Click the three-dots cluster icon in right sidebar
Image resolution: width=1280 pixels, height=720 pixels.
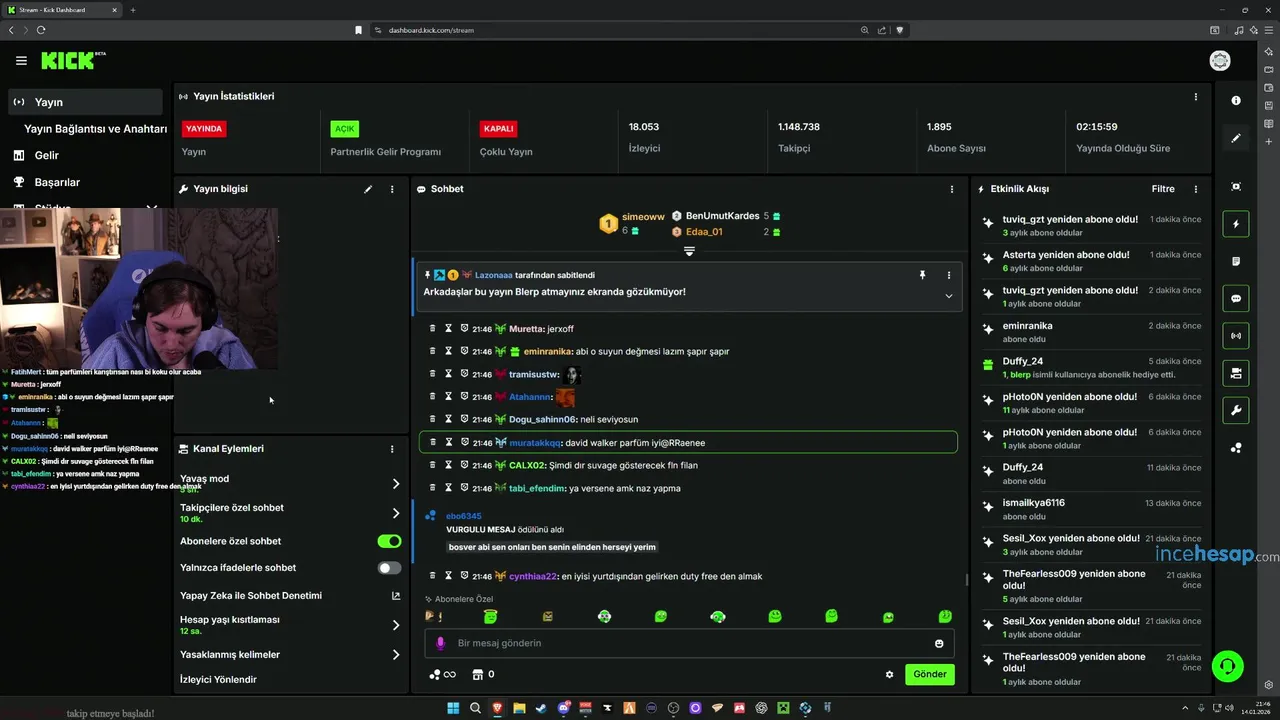pyautogui.click(x=1236, y=448)
